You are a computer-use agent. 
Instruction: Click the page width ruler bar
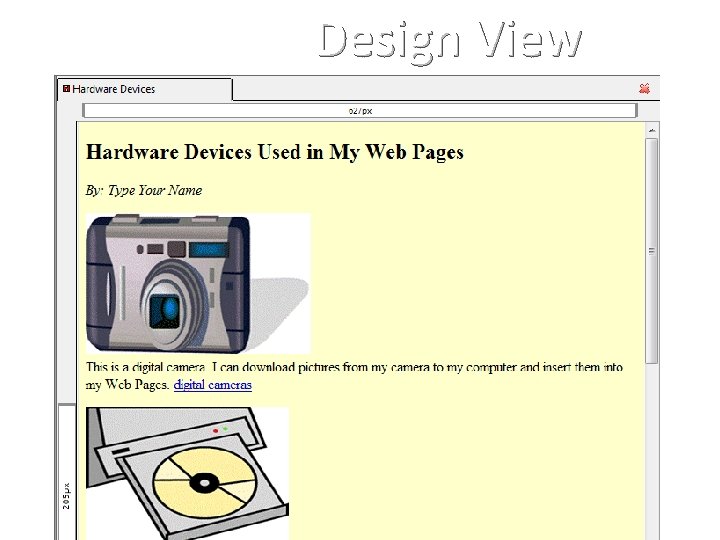coord(360,111)
